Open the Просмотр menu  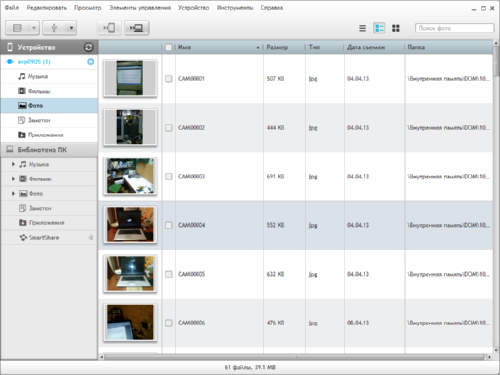(88, 8)
